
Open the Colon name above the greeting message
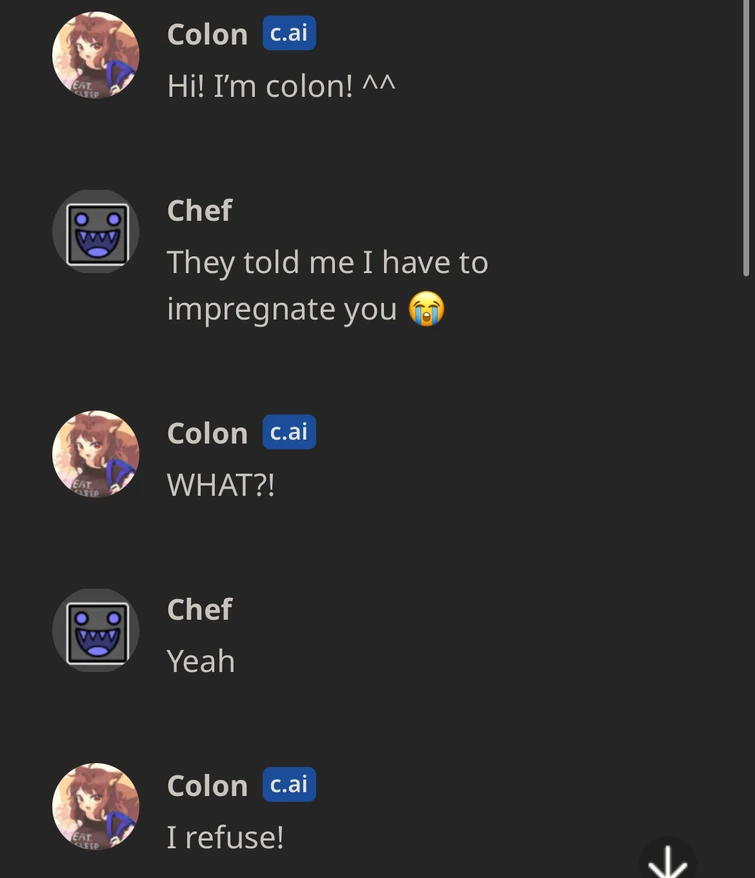(207, 34)
